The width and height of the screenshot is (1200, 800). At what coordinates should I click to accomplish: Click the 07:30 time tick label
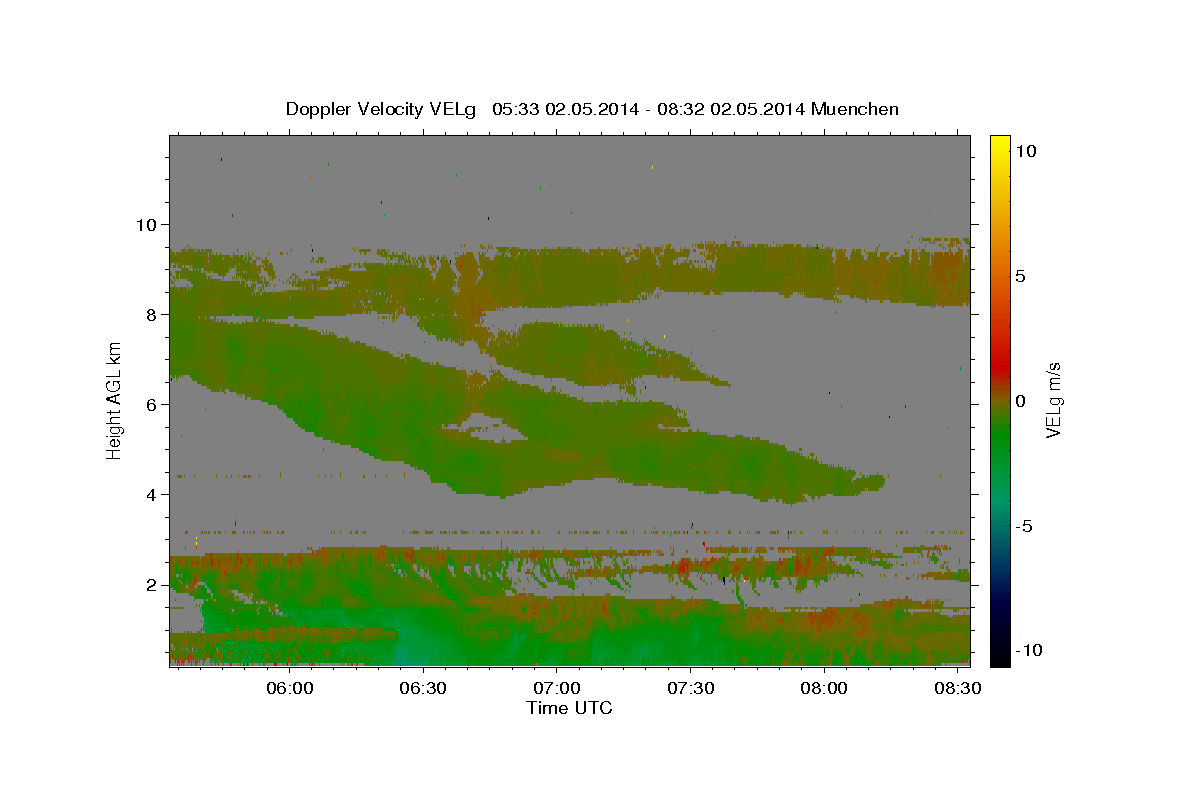point(691,688)
